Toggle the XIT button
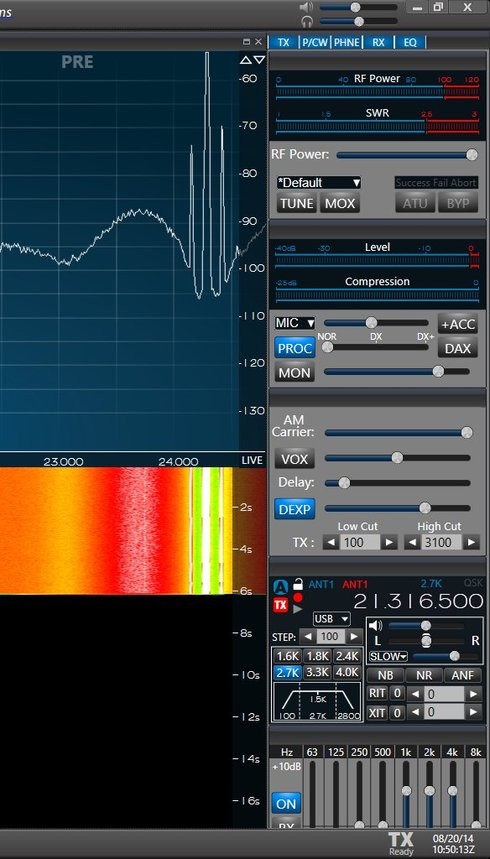Screen dimensions: 490x859 point(378,712)
